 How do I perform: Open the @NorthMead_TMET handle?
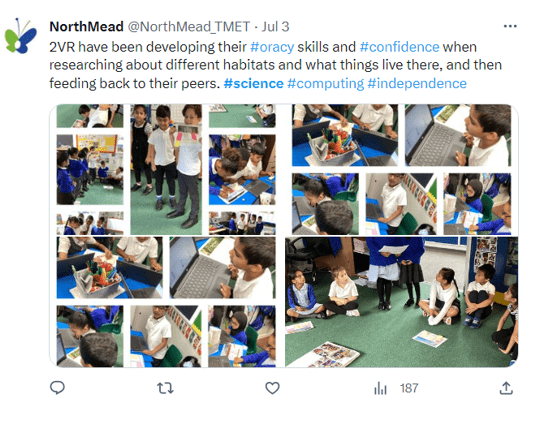[188, 27]
